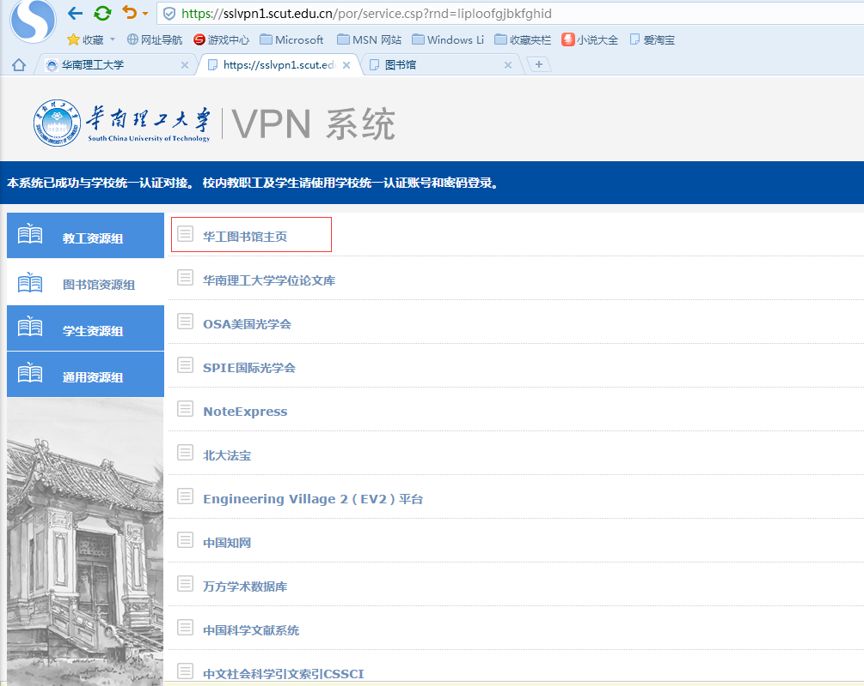Viewport: 864px width, 686px height.
Task: Open the SPIE国际光学会 link
Action: pos(249,368)
